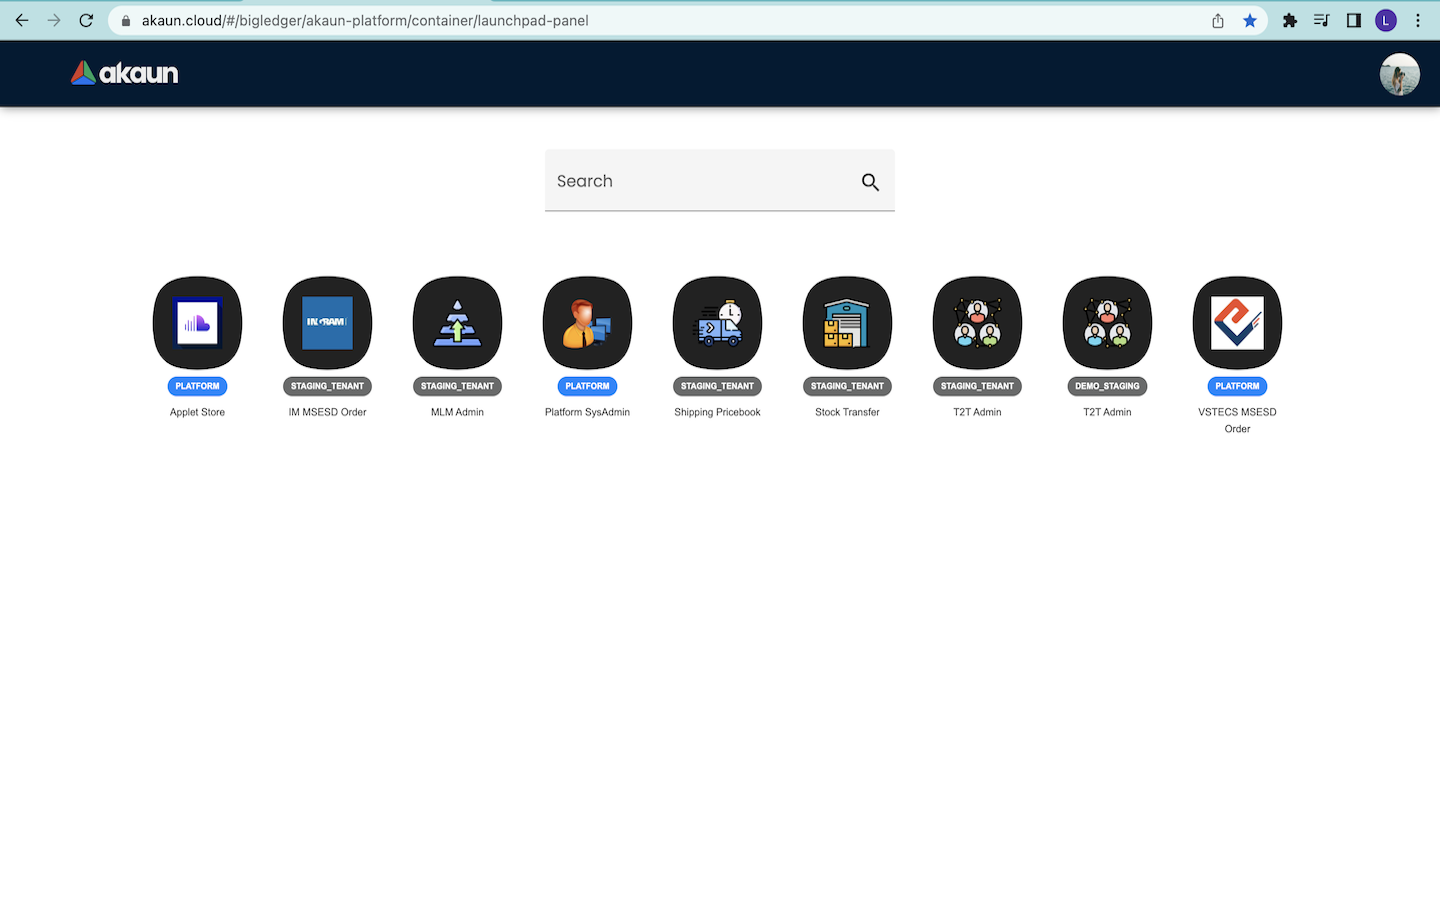Image resolution: width=1440 pixels, height=900 pixels.
Task: Open the DEMO_STAGING T2T Admin icon
Action: pos(1107,323)
